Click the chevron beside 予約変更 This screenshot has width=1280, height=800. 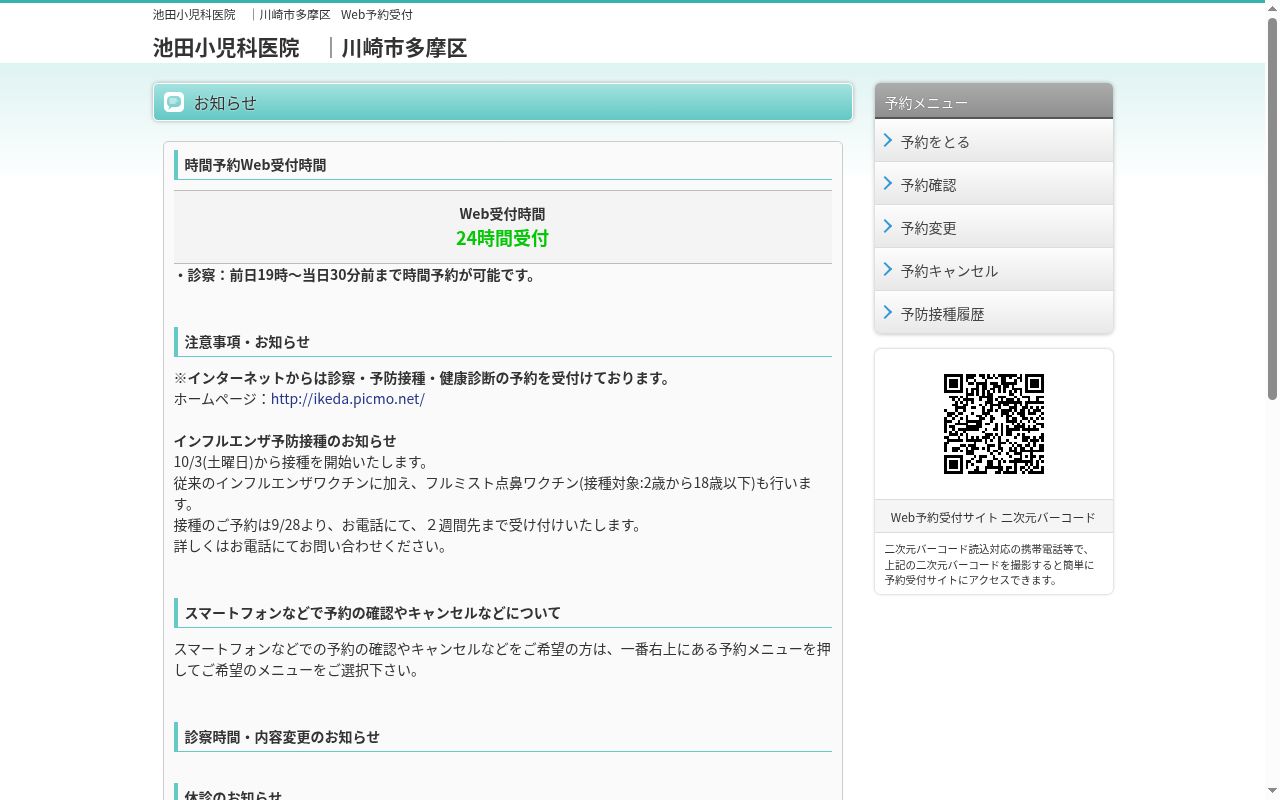888,226
